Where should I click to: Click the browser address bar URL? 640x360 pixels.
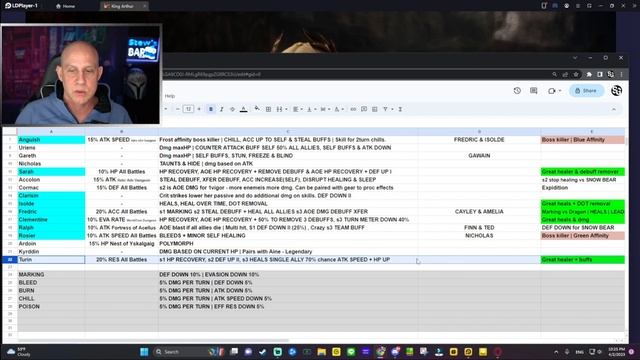coord(212,74)
